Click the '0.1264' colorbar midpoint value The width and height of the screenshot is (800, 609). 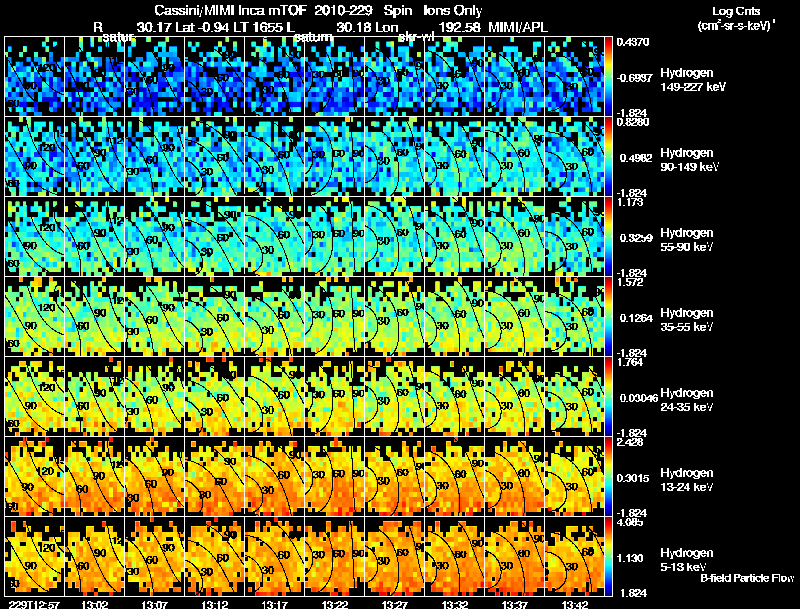point(636,318)
